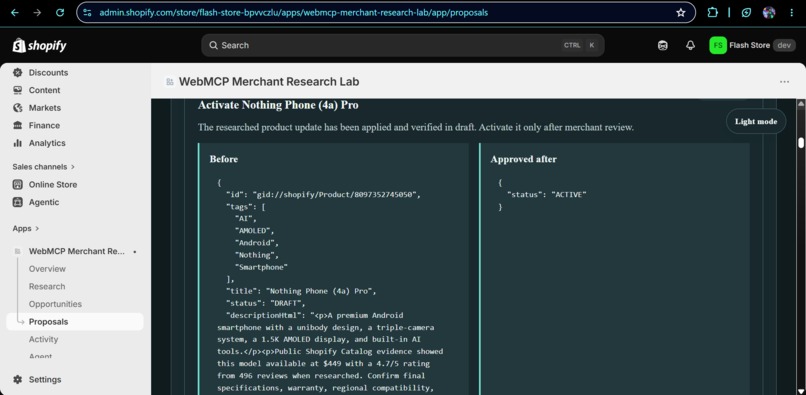Open WebMCP Merchant Research app link
The height and width of the screenshot is (395, 806).
pyautogui.click(x=77, y=251)
